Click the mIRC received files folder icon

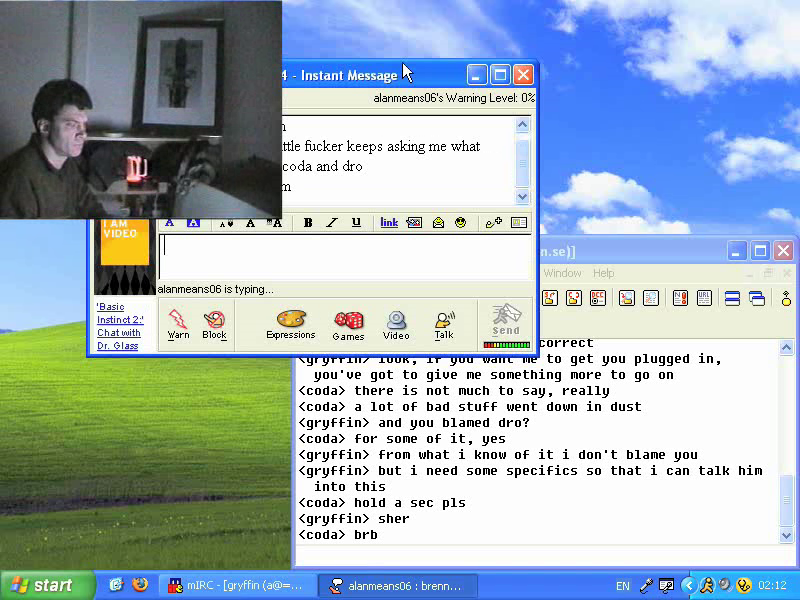pyautogui.click(x=574, y=297)
